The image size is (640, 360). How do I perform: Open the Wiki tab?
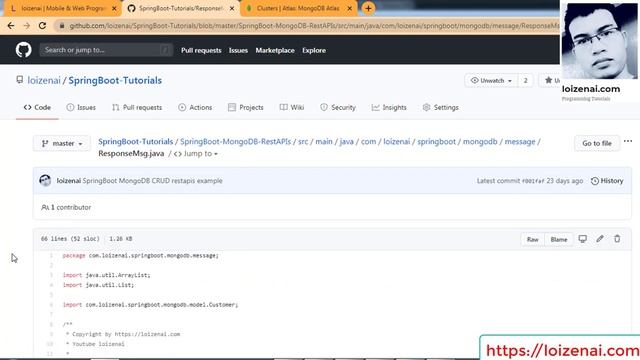292,107
